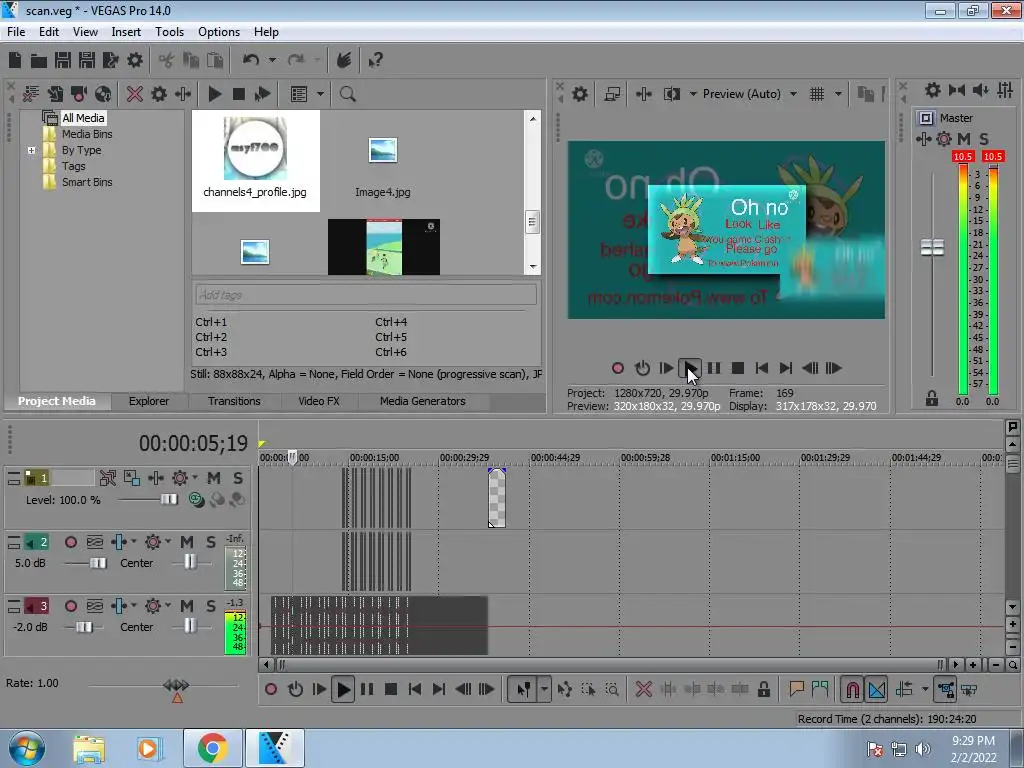
Task: Open a project with the folder icon
Action: pyautogui.click(x=39, y=61)
